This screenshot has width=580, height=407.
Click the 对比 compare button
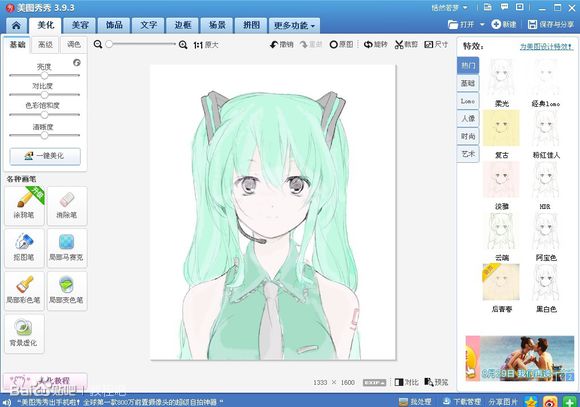tap(407, 382)
